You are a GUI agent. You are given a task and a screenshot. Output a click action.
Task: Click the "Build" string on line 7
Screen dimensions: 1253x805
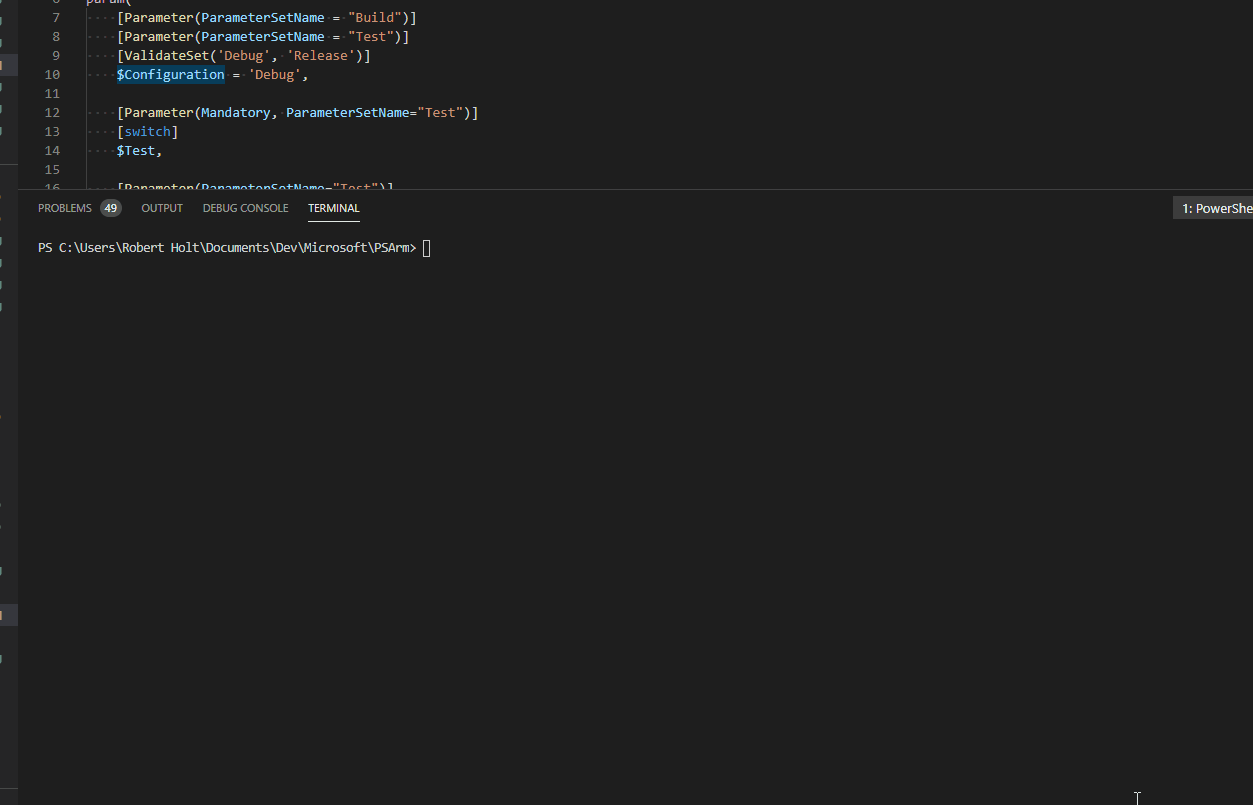pyautogui.click(x=375, y=18)
